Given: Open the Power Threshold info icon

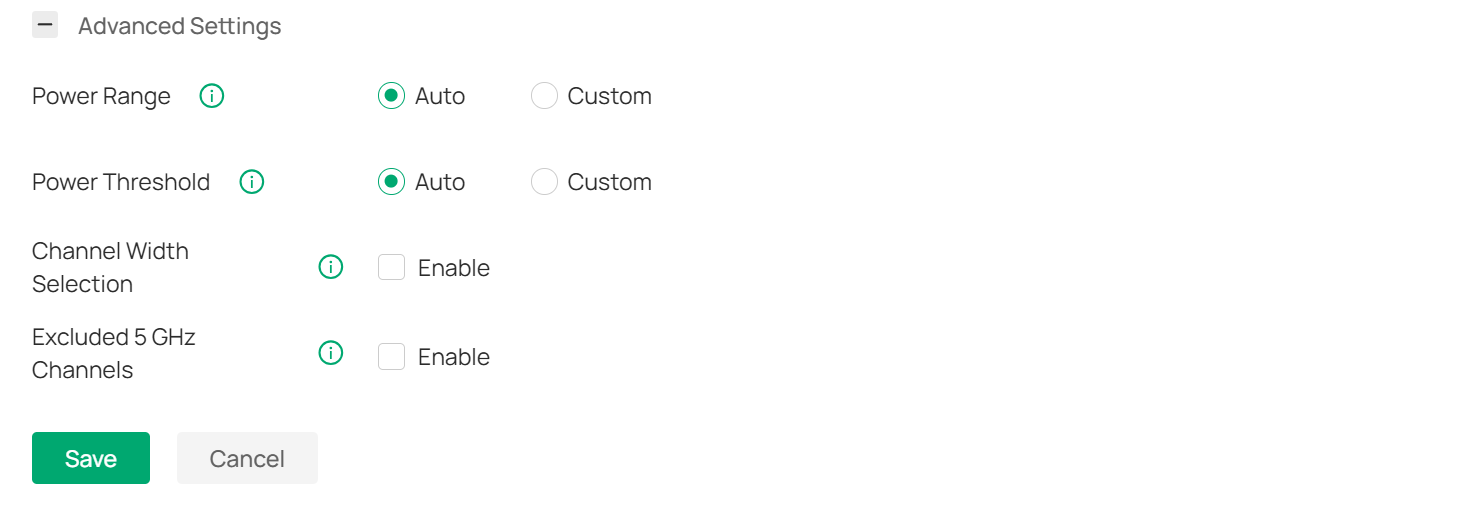Looking at the screenshot, I should click(252, 182).
